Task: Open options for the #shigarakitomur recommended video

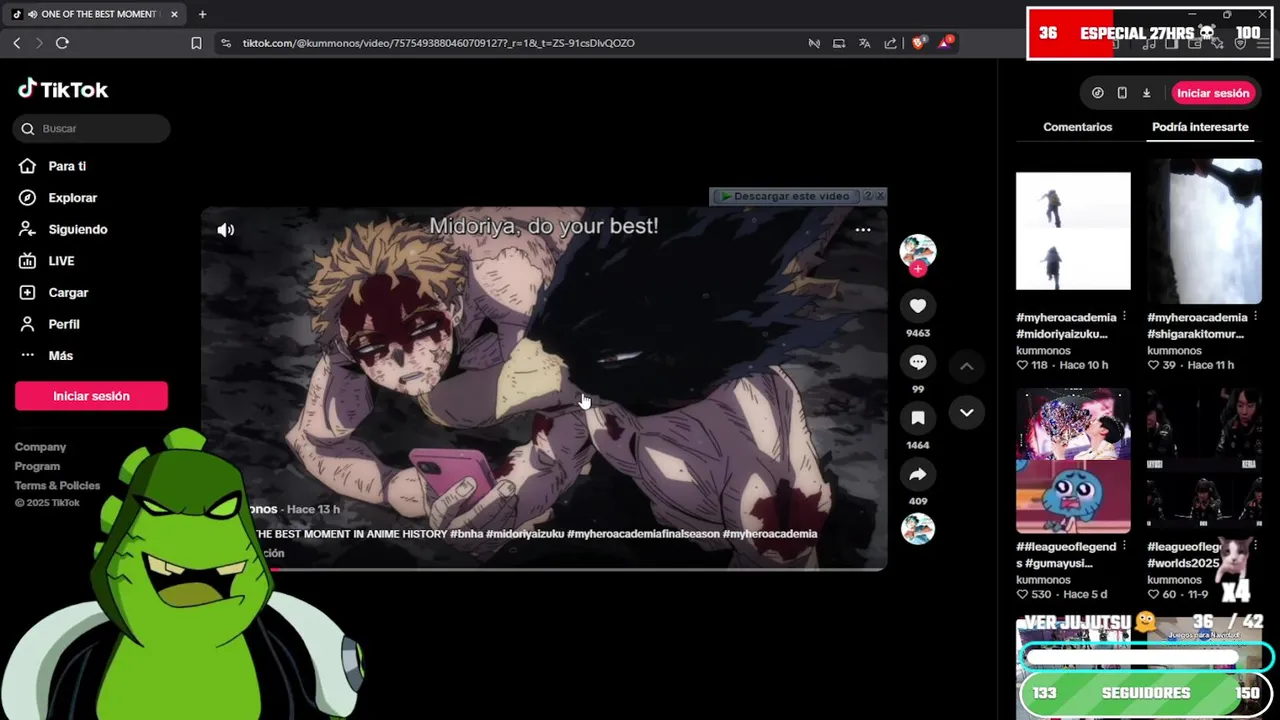Action: pos(1255,316)
